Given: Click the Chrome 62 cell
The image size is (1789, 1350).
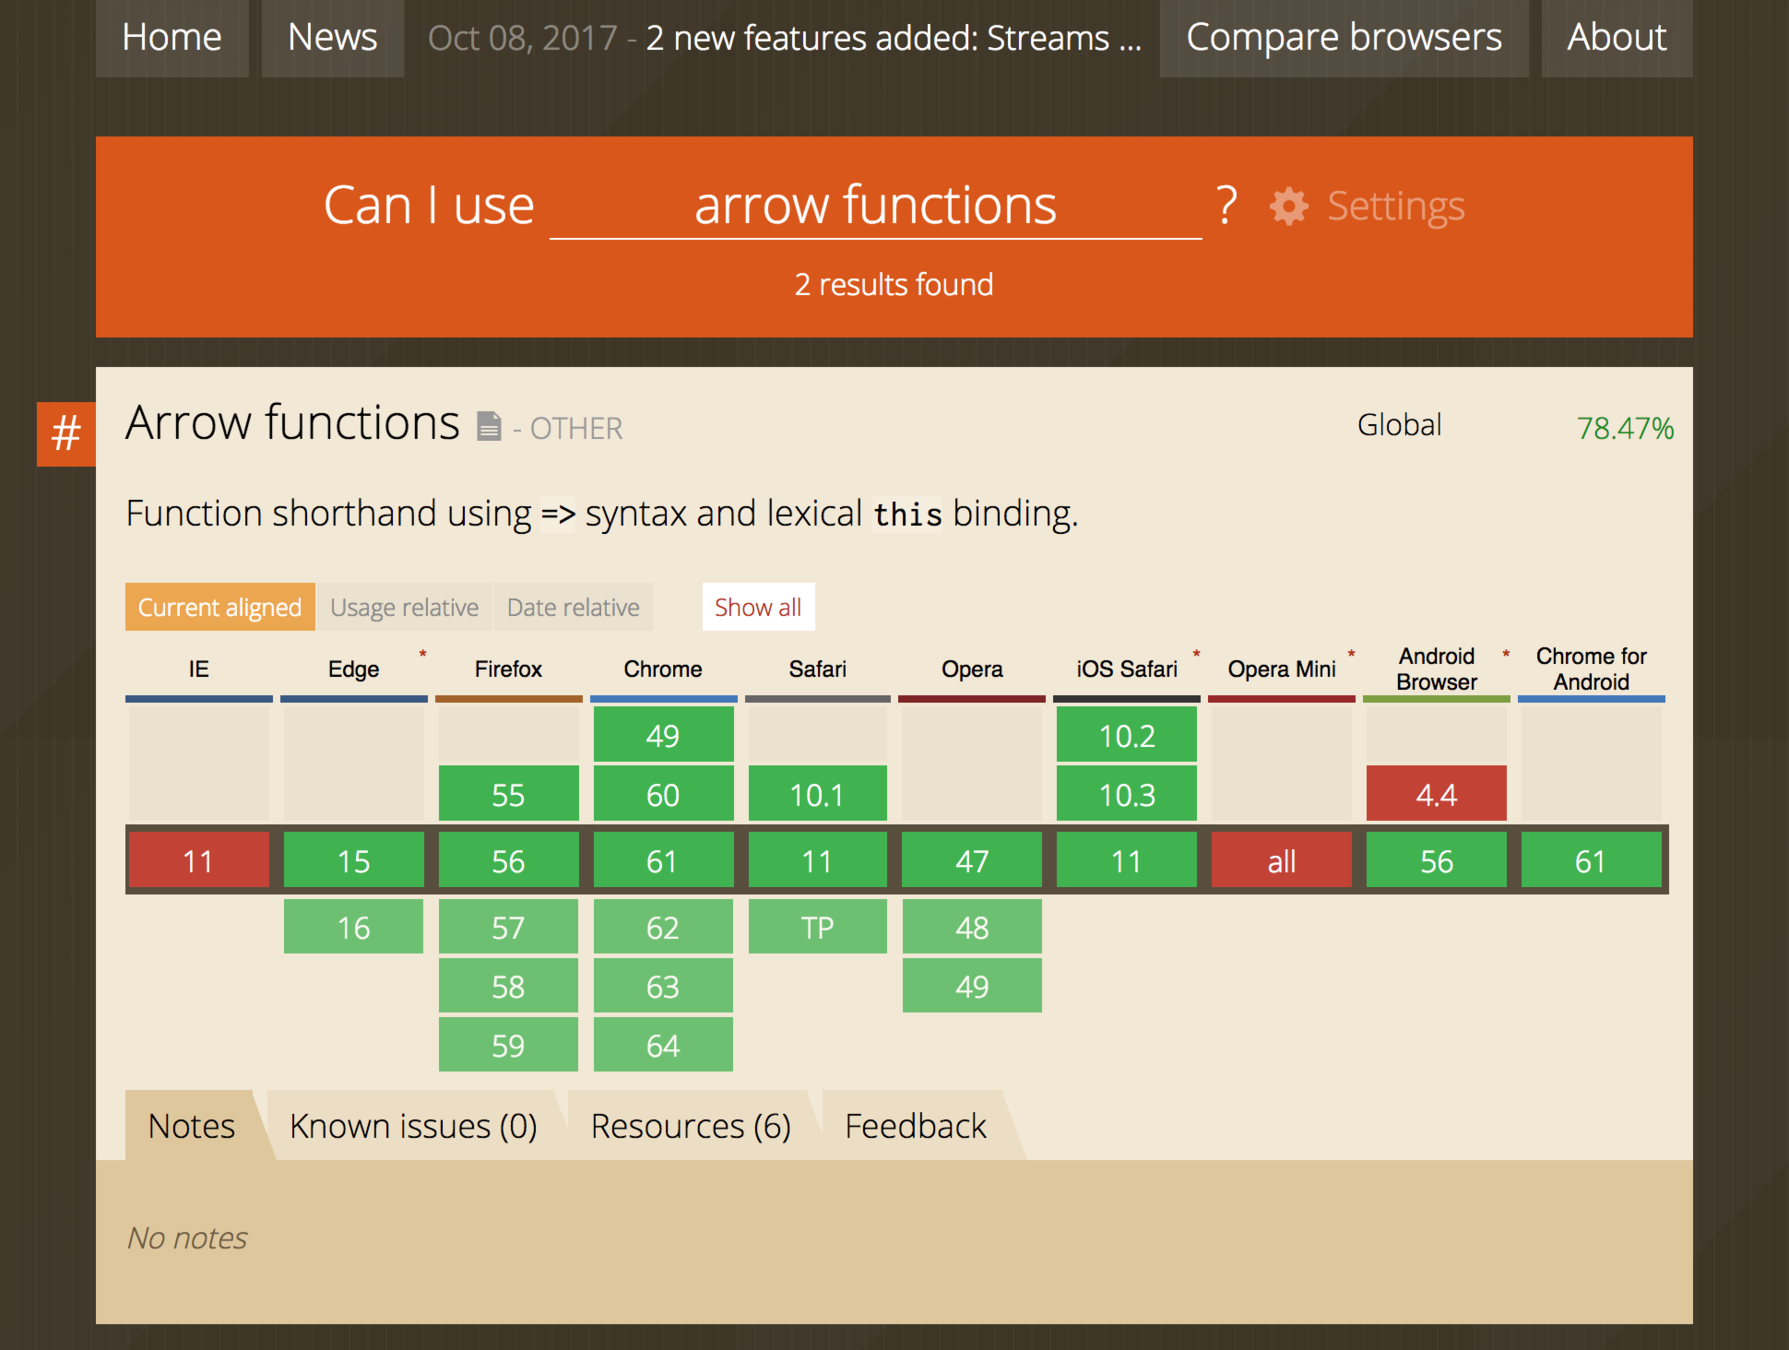Looking at the screenshot, I should pyautogui.click(x=663, y=927).
